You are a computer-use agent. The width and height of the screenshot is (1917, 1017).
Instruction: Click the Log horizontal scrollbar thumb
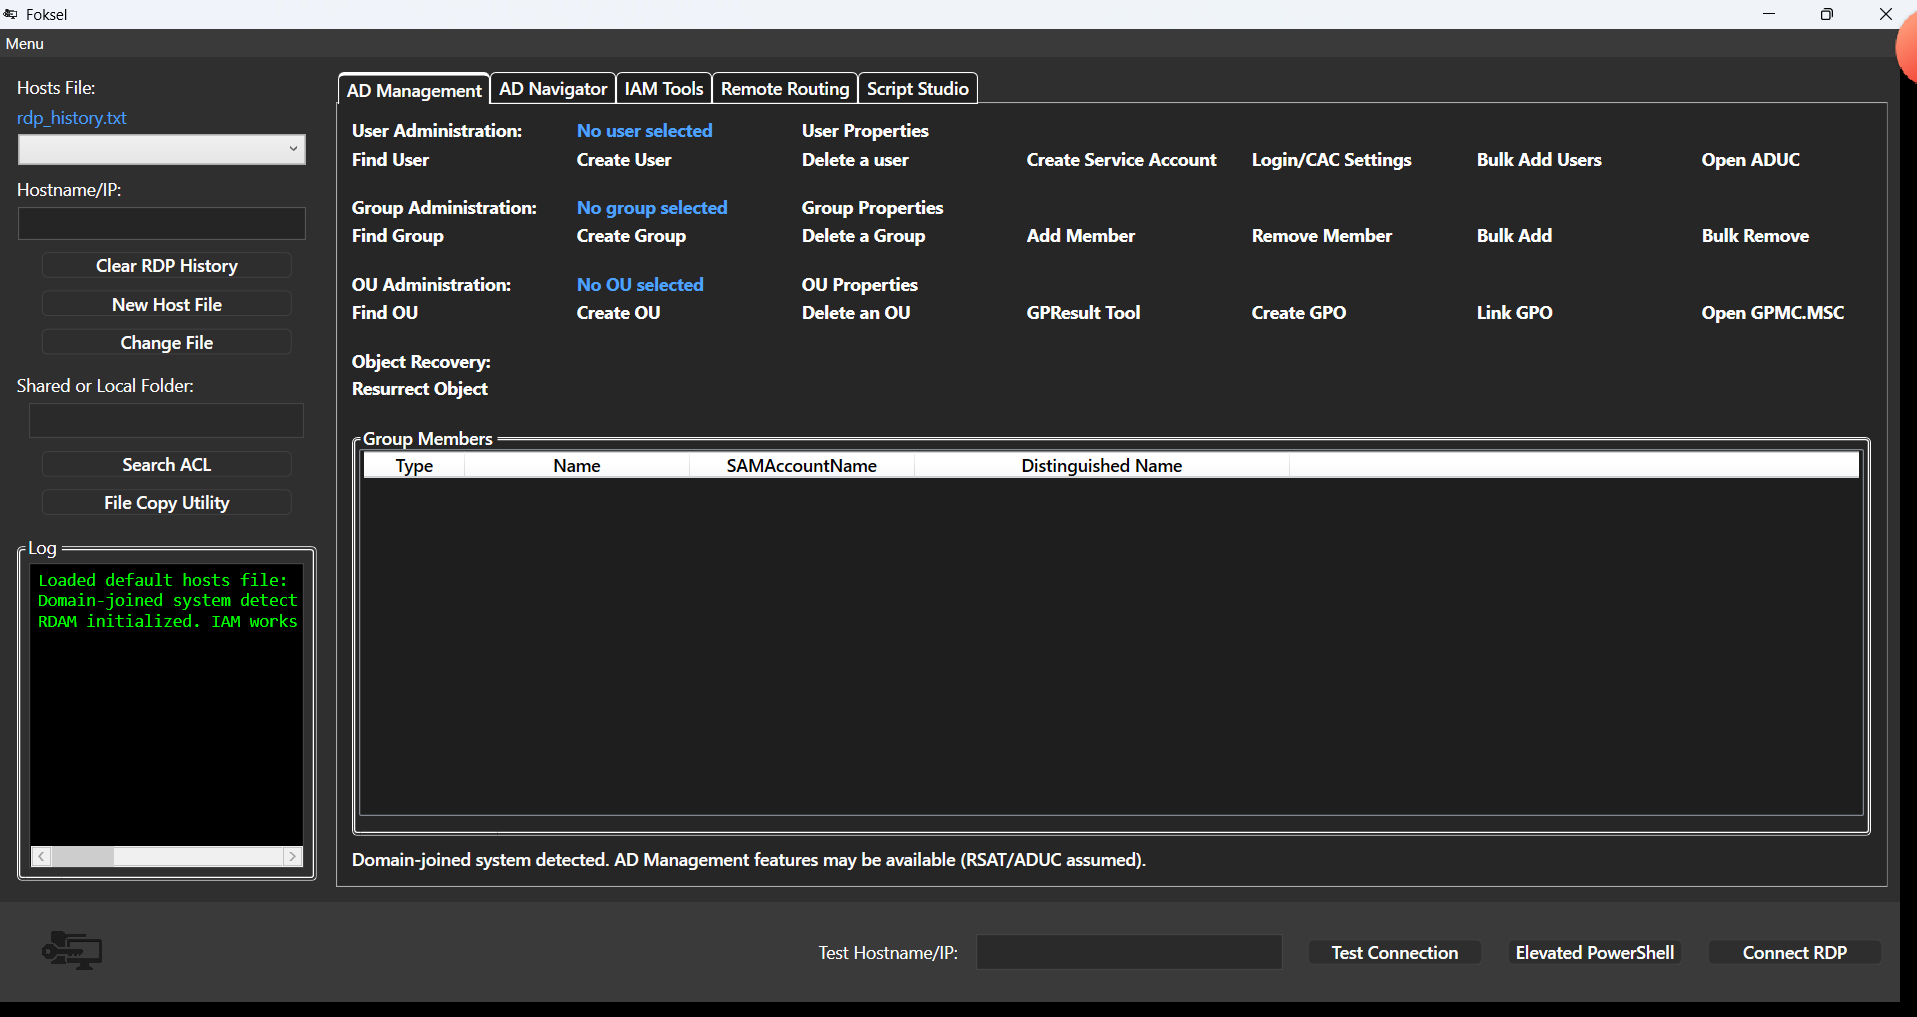click(83, 857)
